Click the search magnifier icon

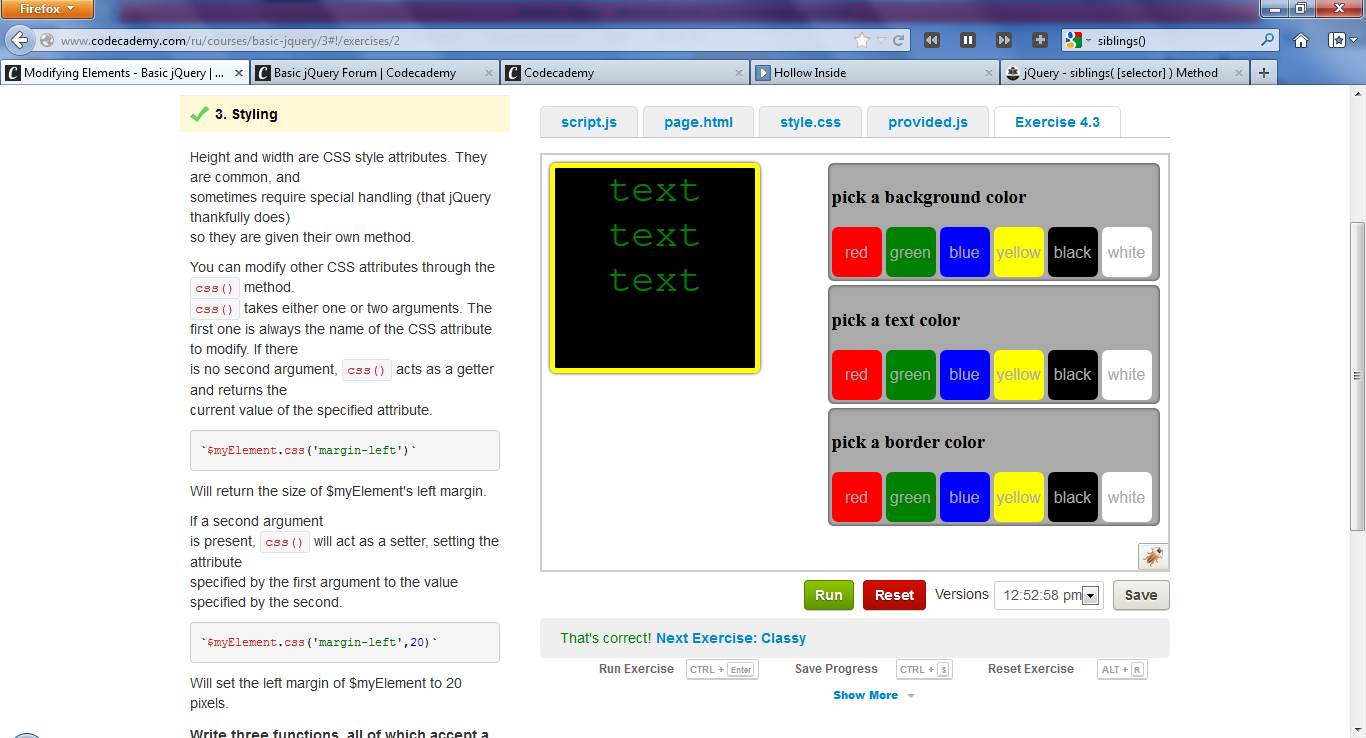coord(1268,40)
